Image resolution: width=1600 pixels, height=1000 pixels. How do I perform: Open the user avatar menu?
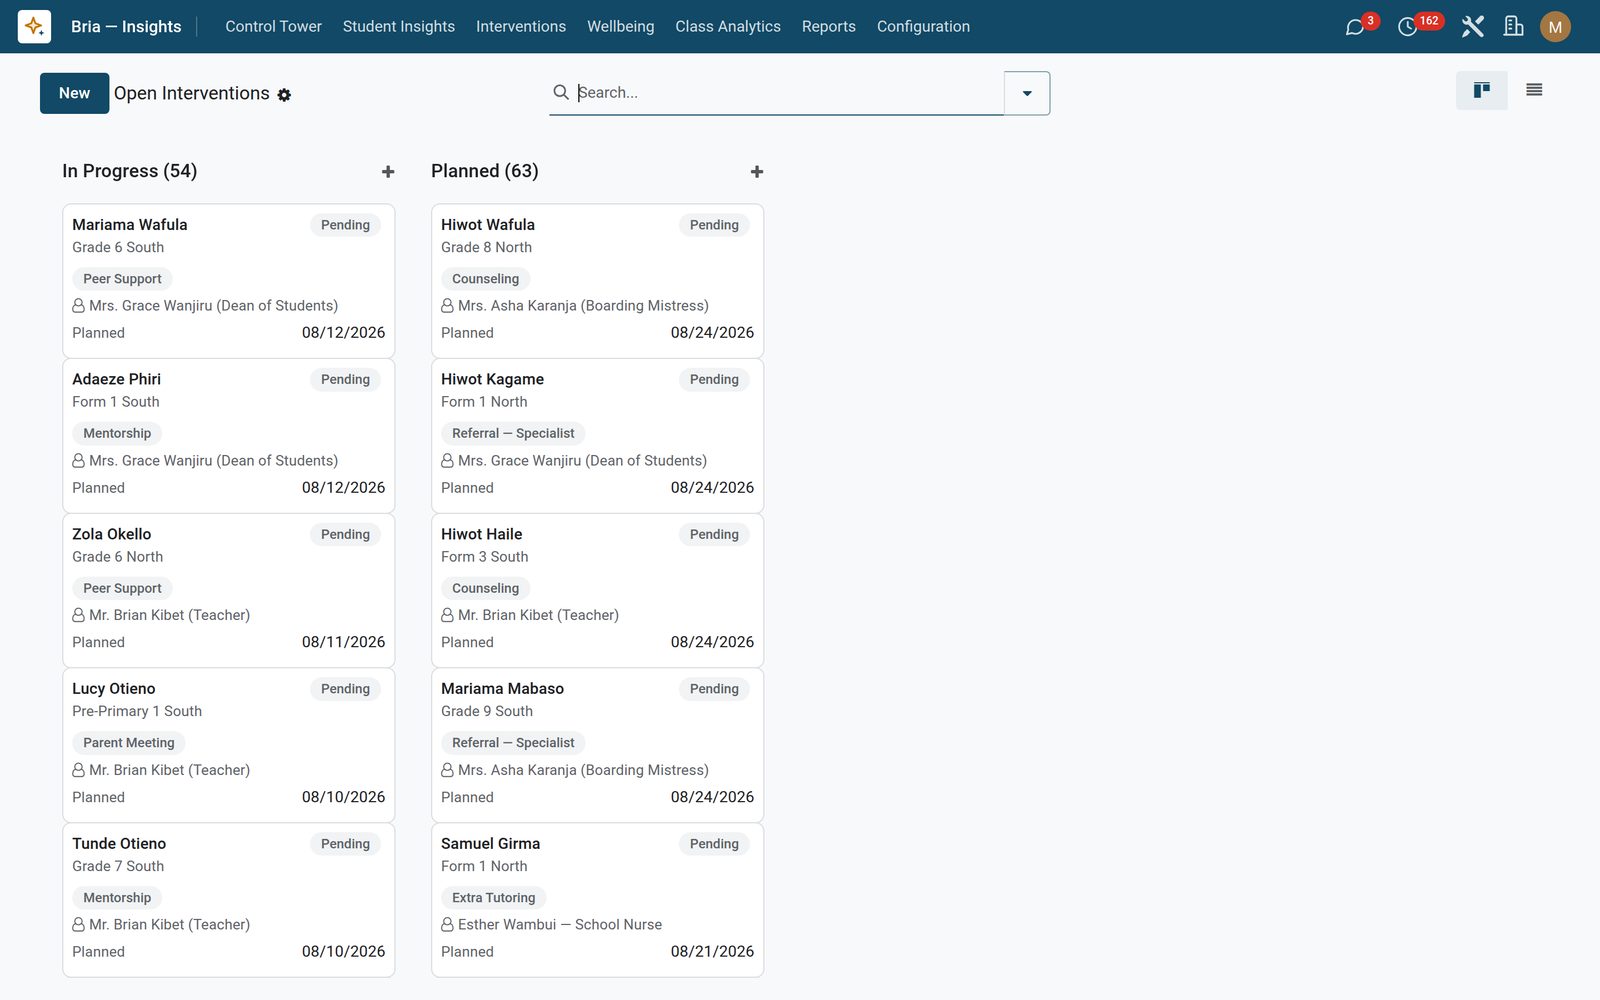[x=1555, y=27]
